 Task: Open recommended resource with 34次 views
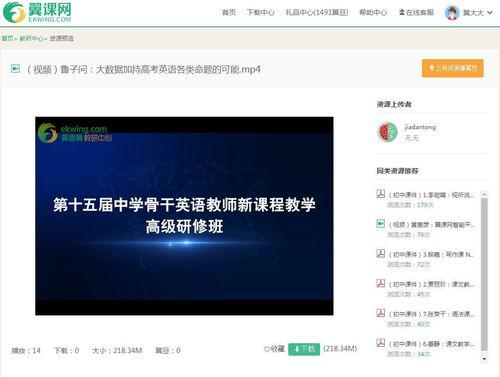(431, 344)
